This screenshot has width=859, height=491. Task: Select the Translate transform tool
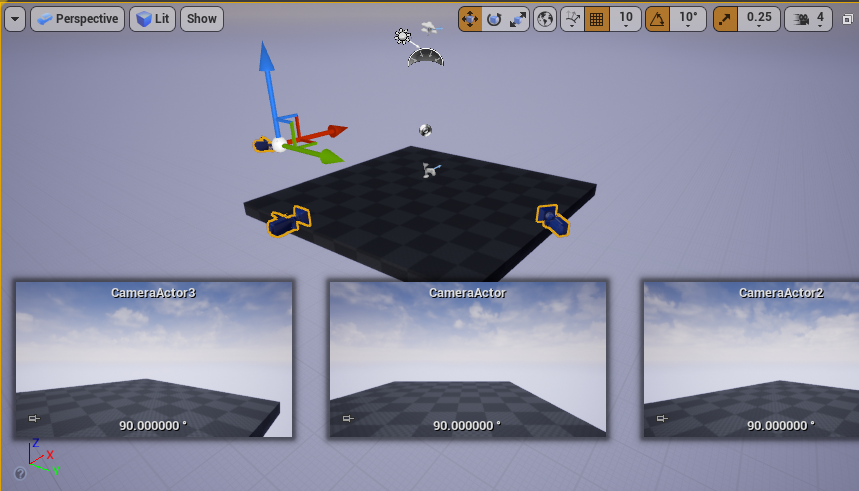click(x=470, y=19)
